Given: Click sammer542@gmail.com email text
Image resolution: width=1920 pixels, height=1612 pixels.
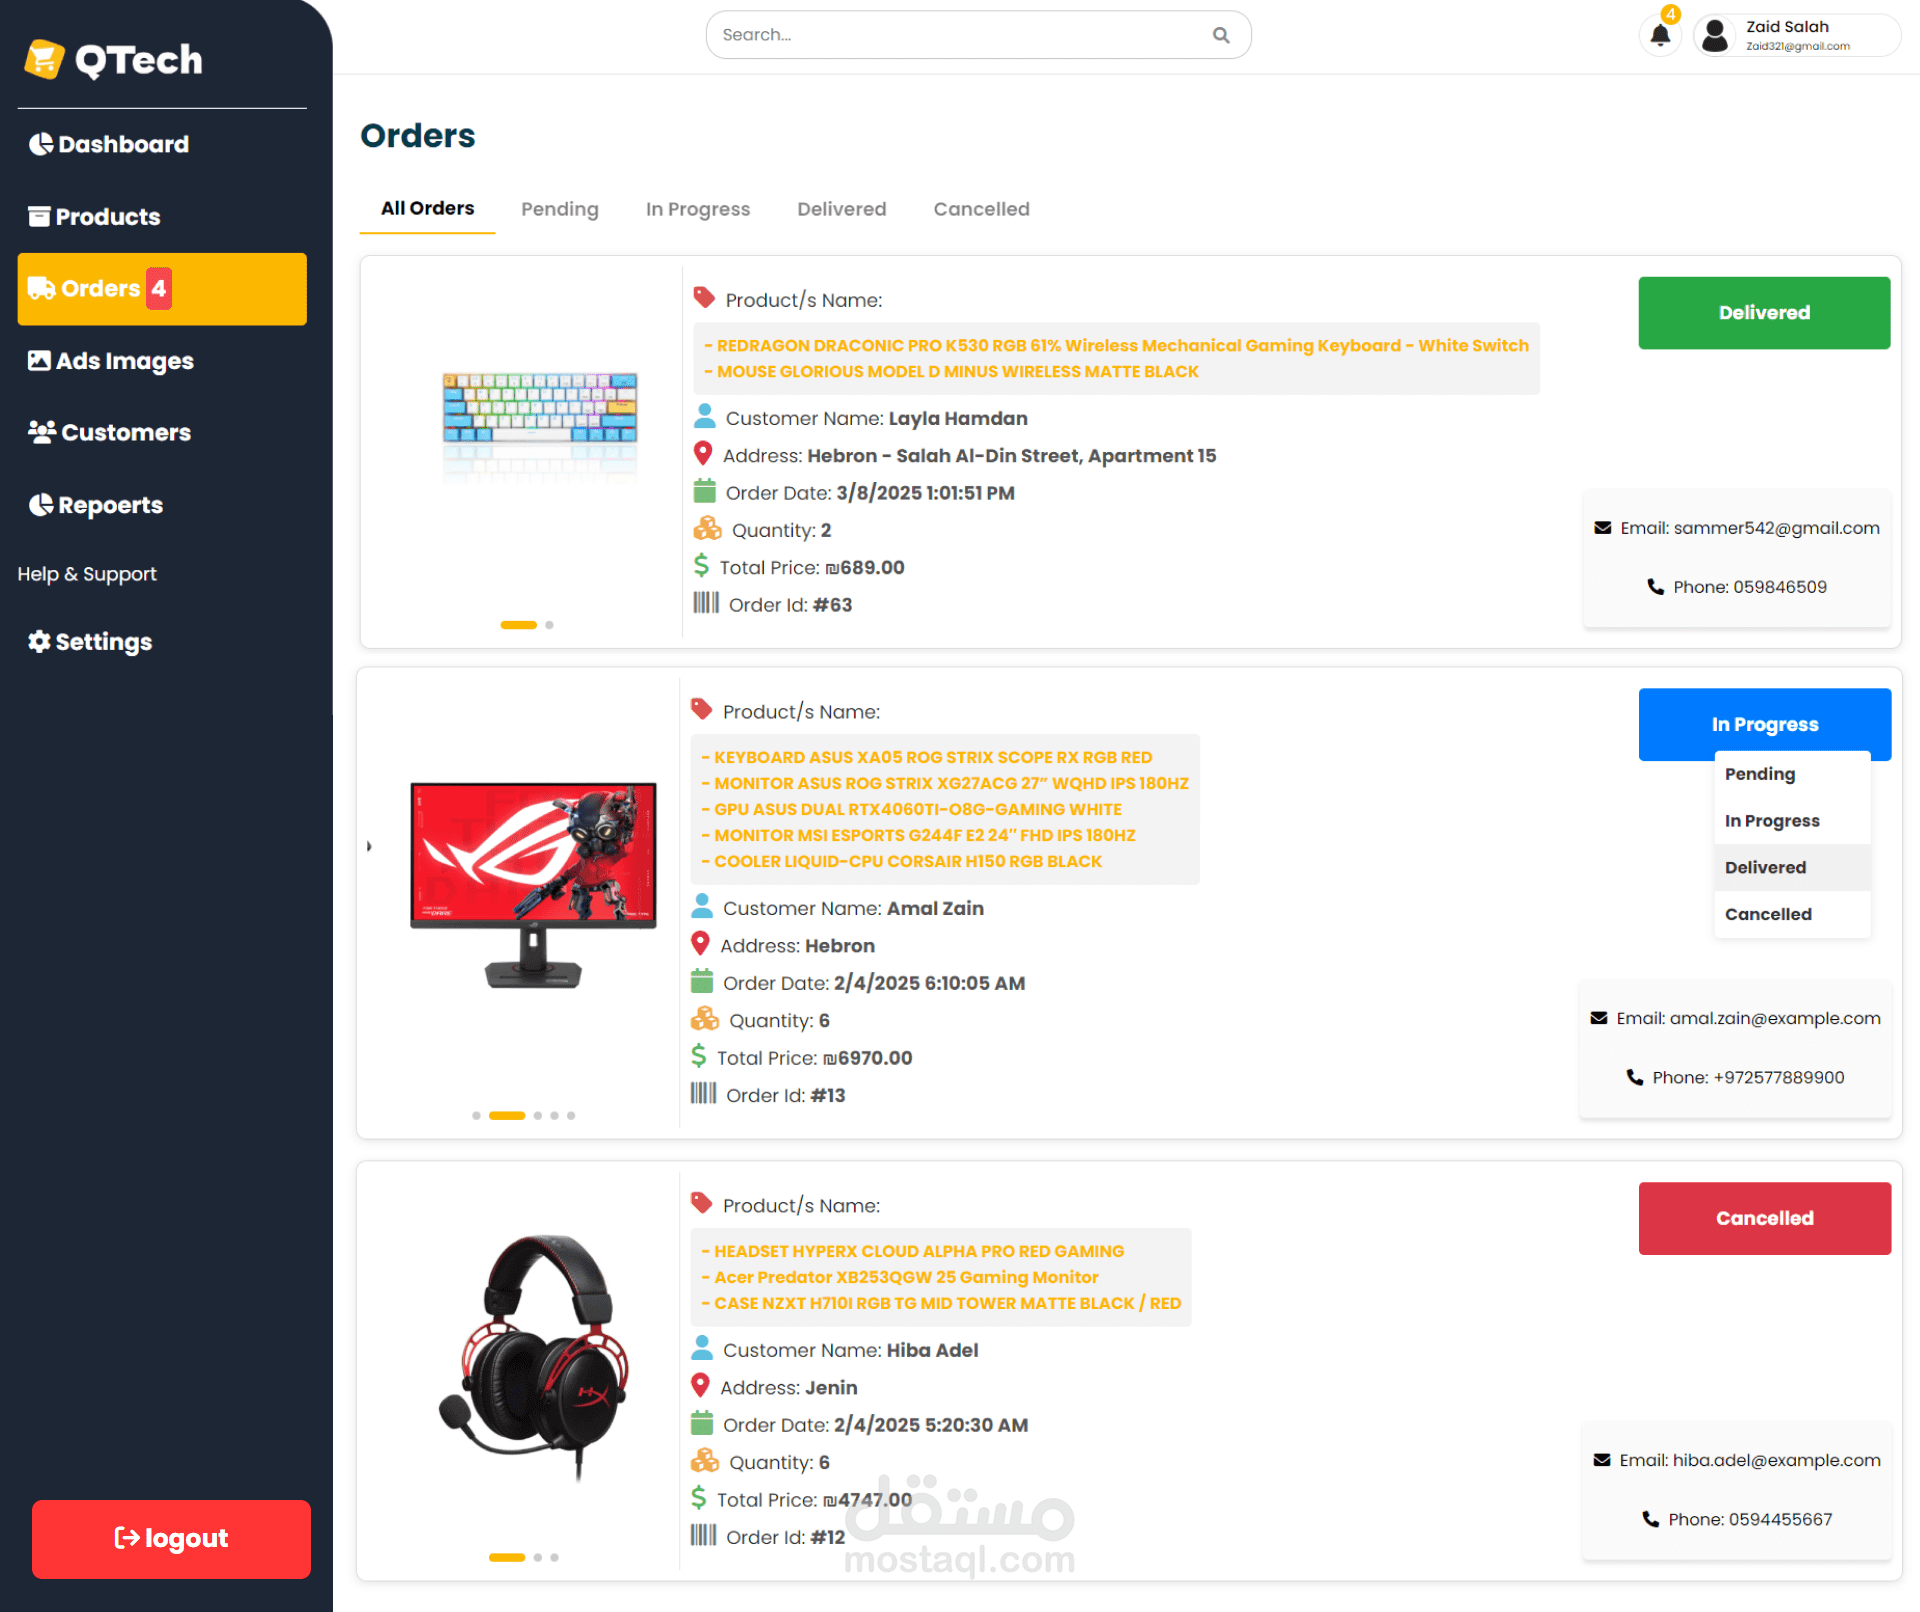Looking at the screenshot, I should click(x=1777, y=528).
